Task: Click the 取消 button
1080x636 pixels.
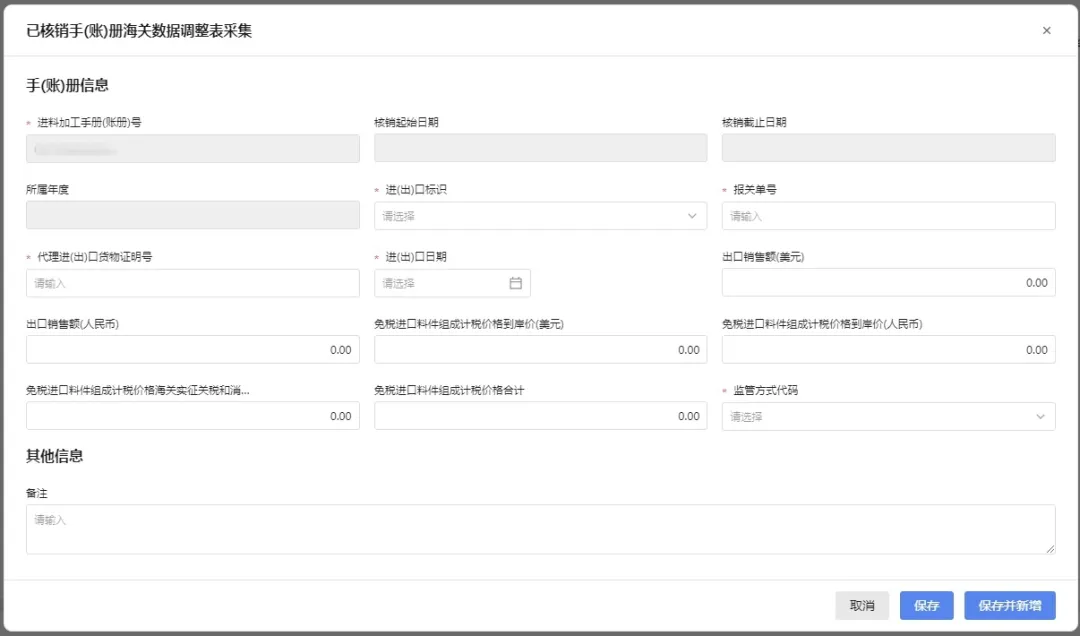Action: (x=862, y=605)
